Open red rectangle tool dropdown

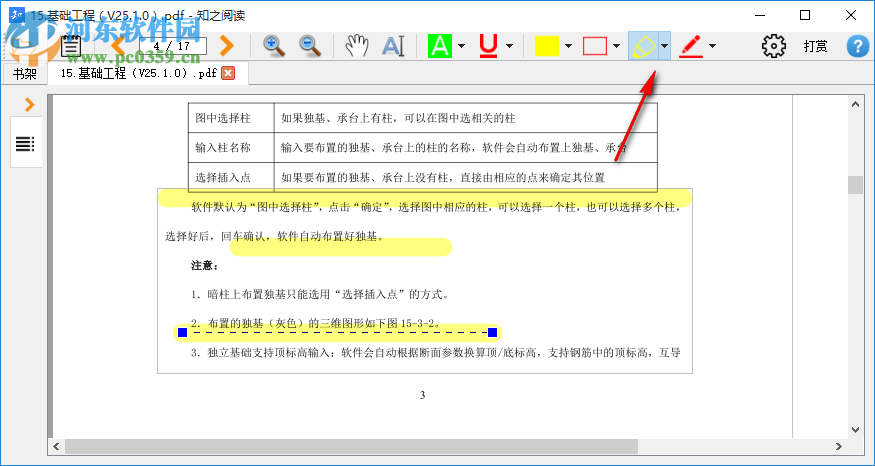point(616,46)
